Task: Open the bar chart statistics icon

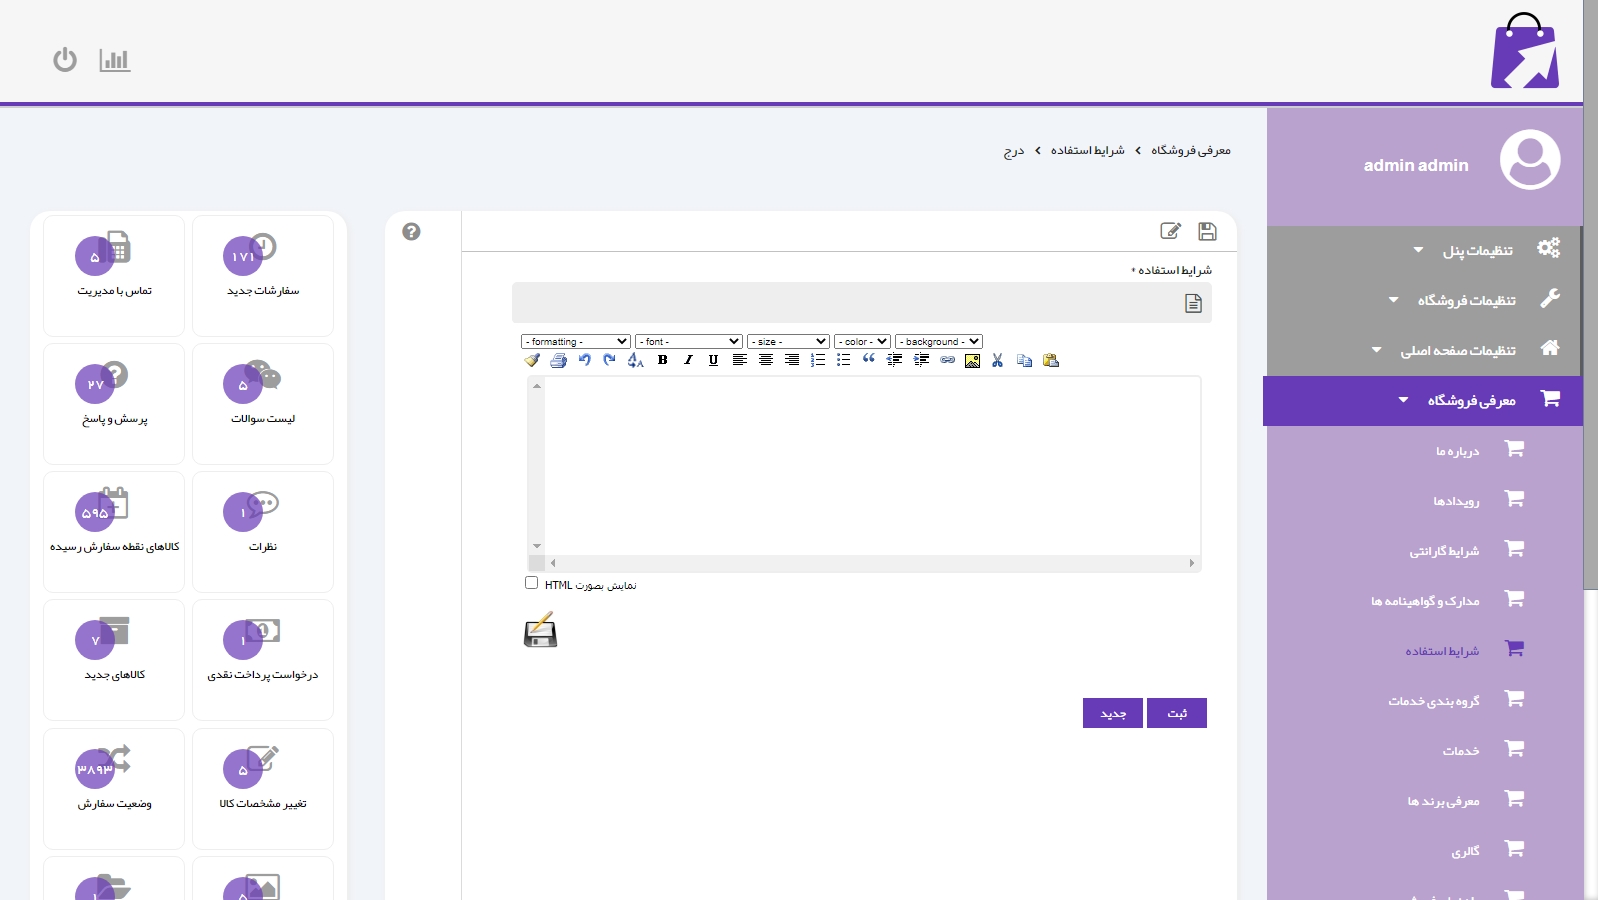Action: pos(115,60)
